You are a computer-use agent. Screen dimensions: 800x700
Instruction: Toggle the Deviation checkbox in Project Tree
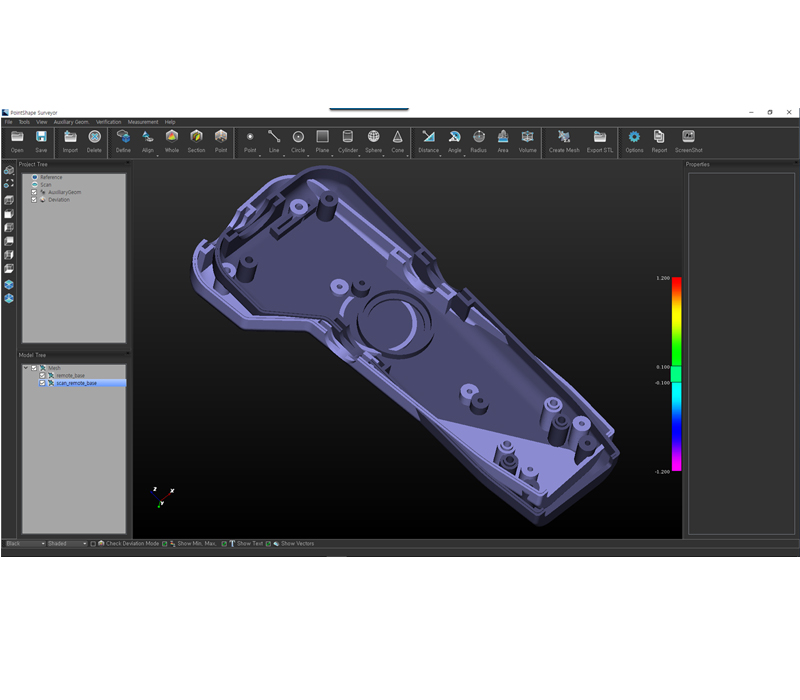tap(34, 199)
